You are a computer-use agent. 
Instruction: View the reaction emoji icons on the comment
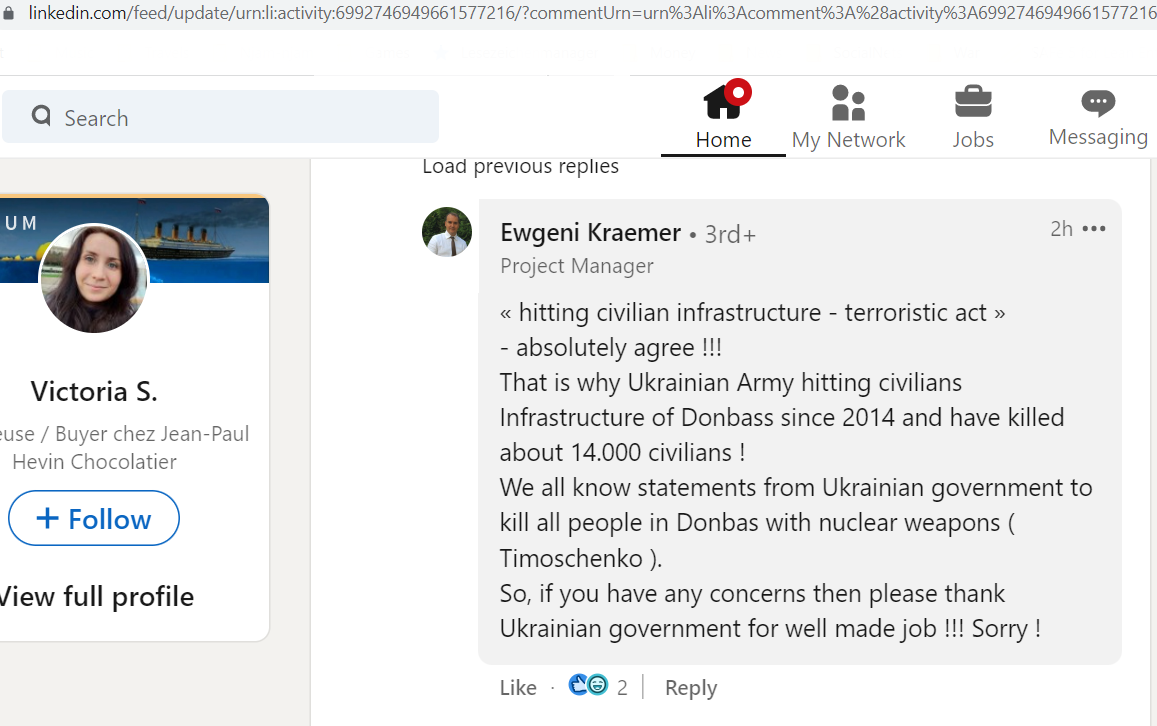pos(588,685)
